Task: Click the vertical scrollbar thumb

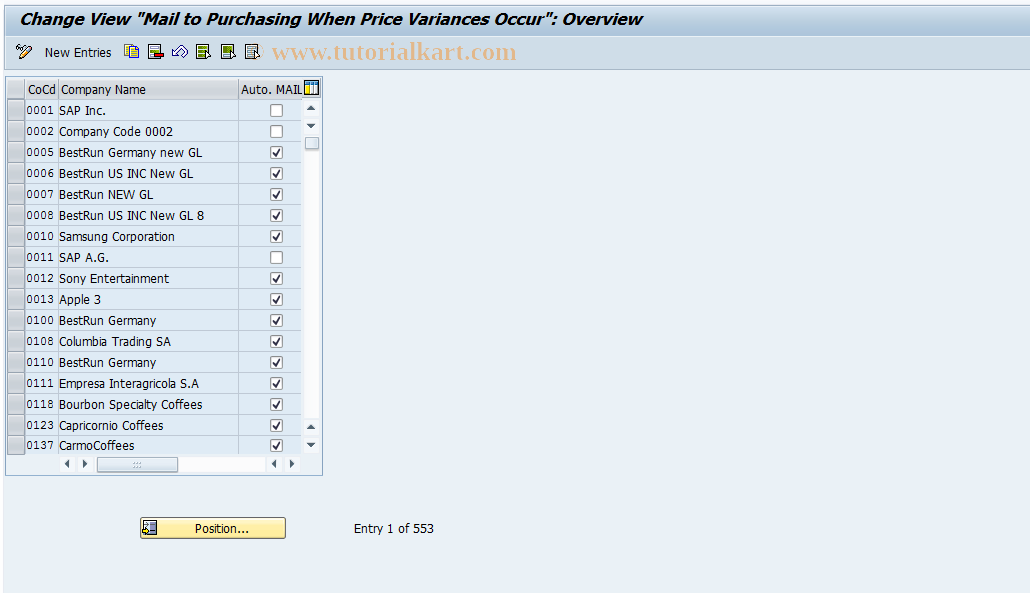Action: click(312, 143)
